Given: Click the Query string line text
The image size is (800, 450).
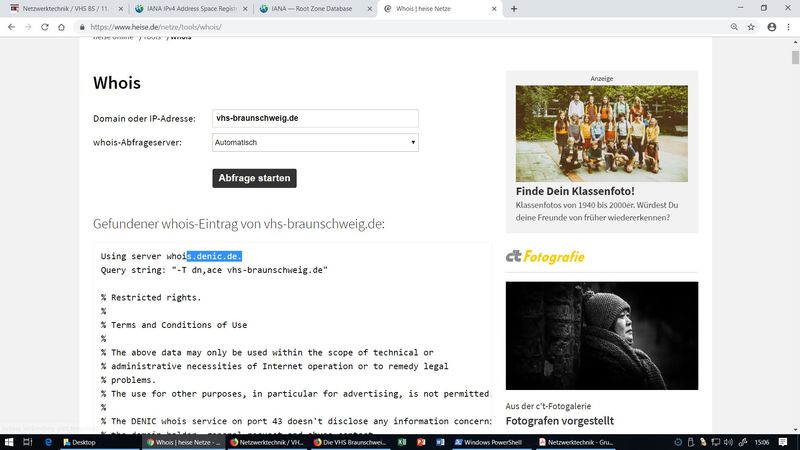Looking at the screenshot, I should tap(214, 270).
